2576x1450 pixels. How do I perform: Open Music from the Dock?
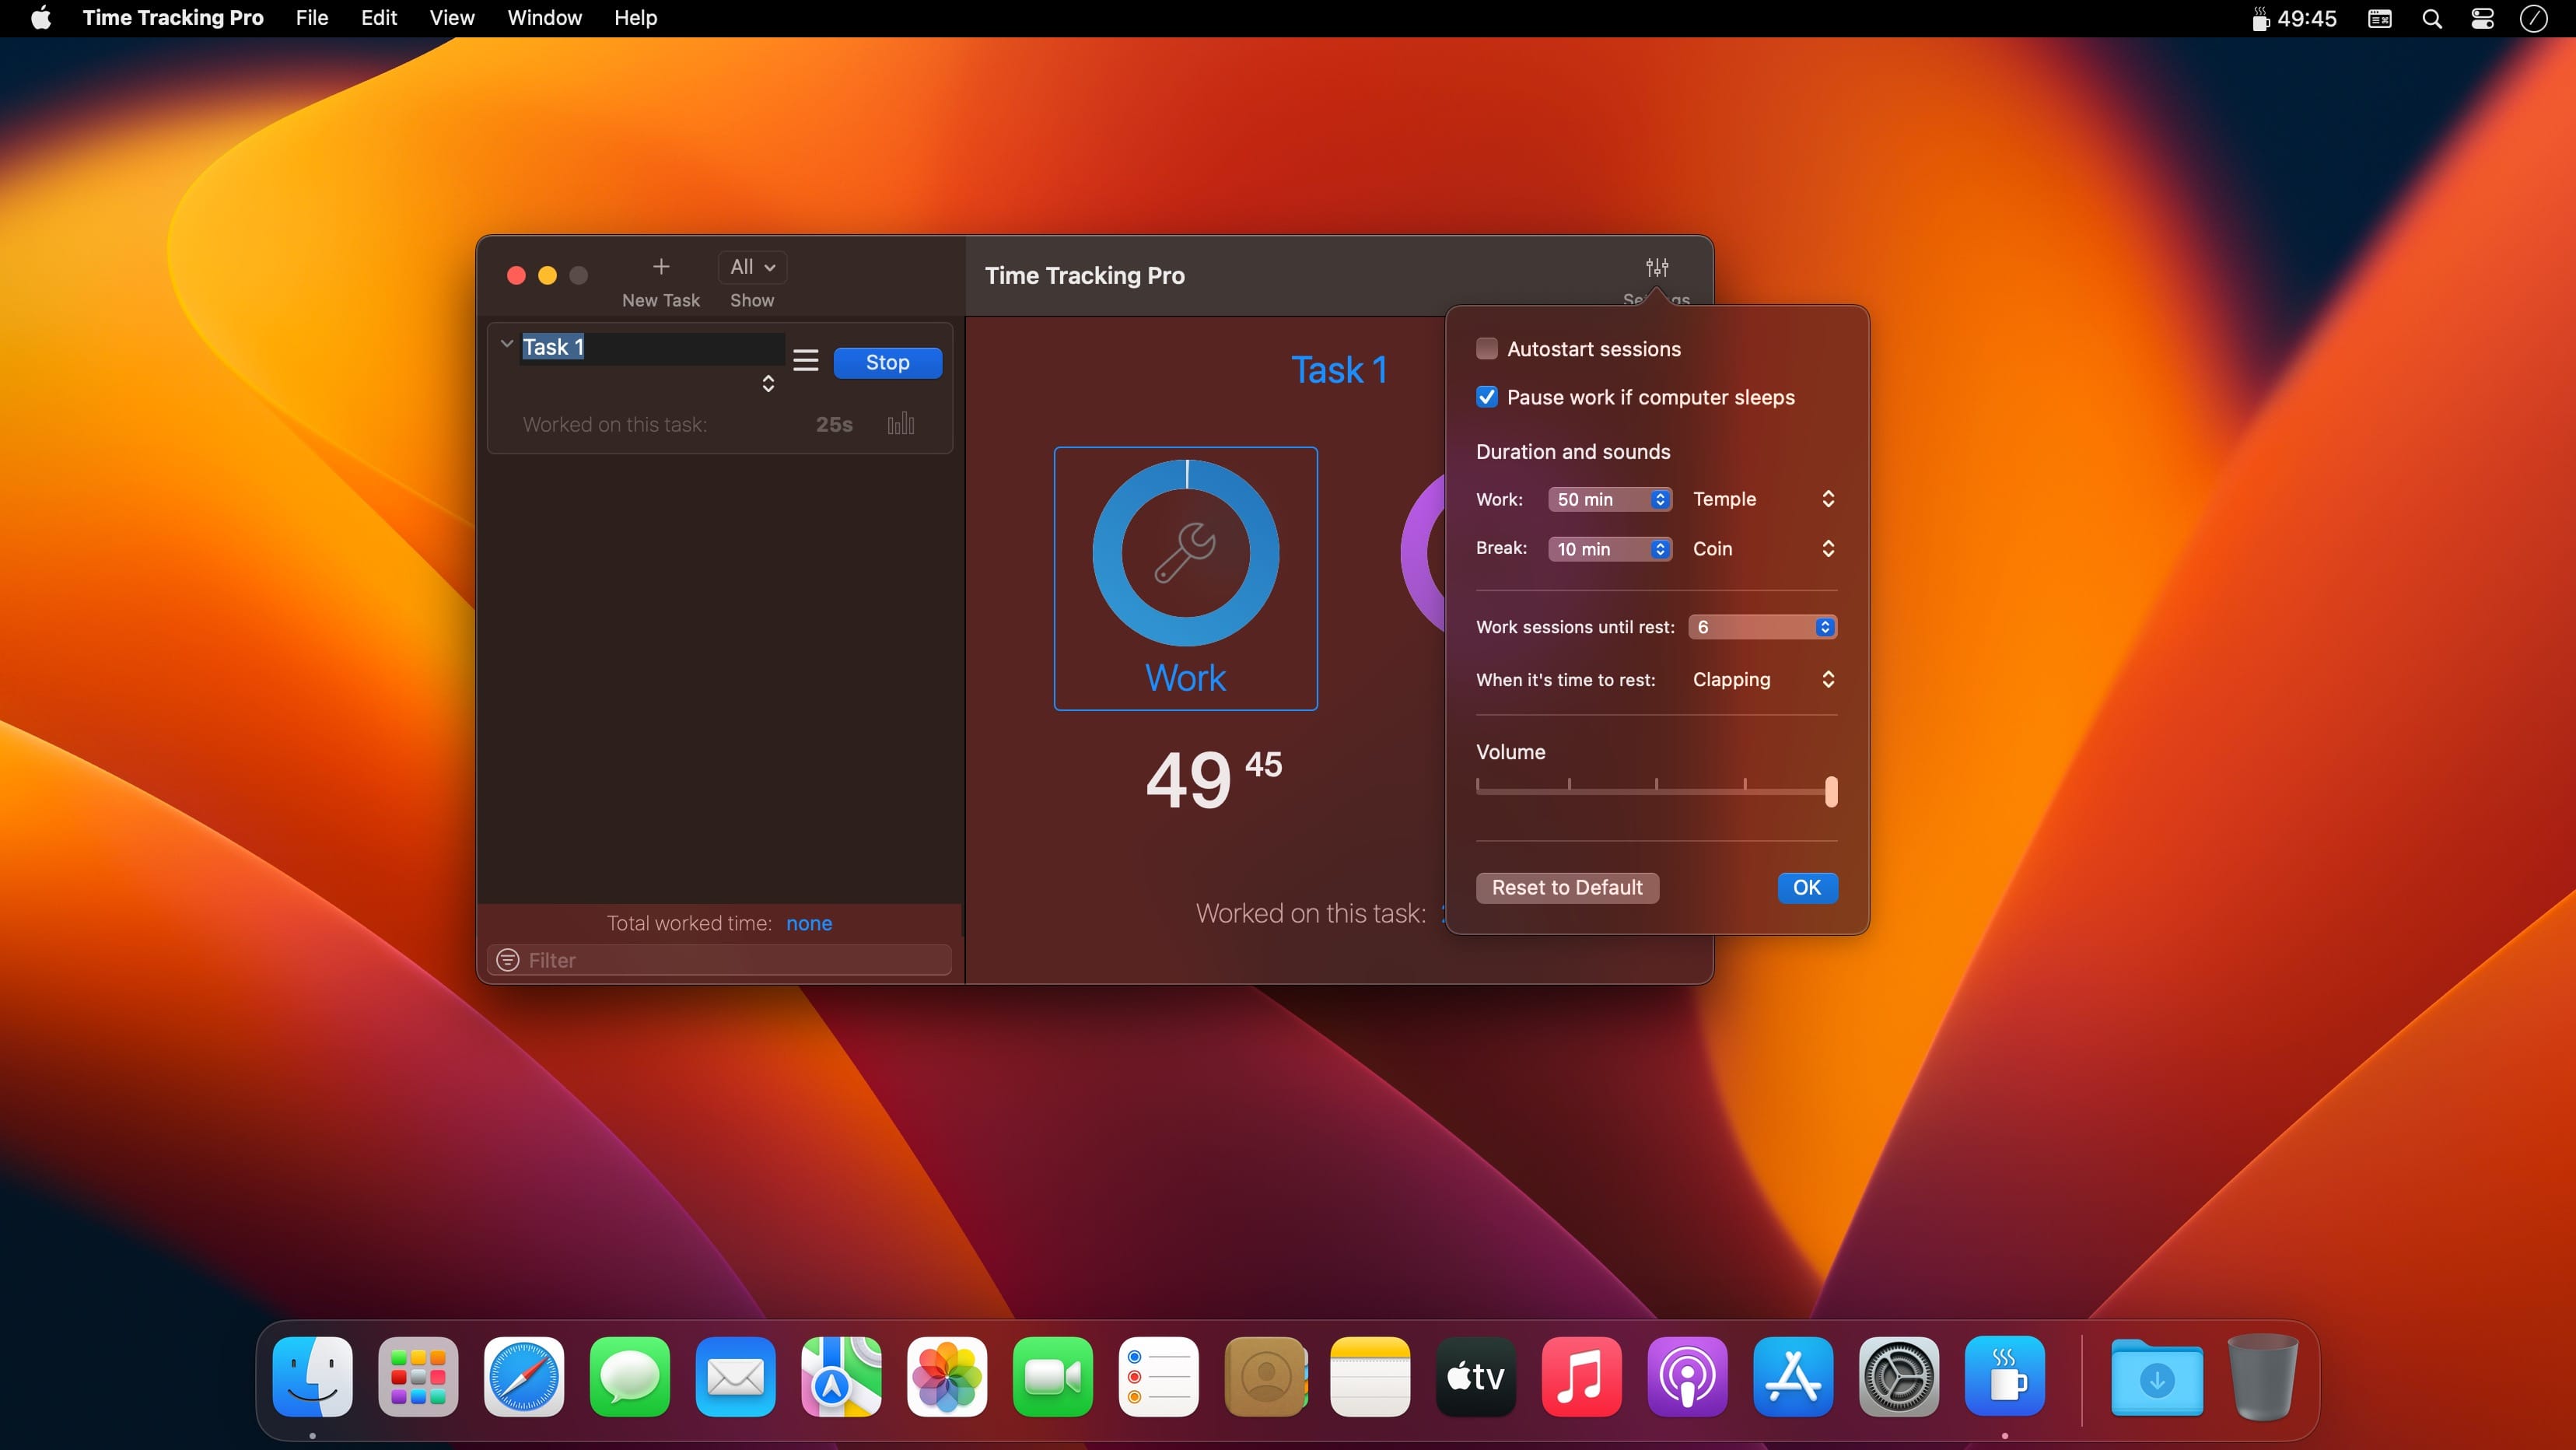(1582, 1377)
